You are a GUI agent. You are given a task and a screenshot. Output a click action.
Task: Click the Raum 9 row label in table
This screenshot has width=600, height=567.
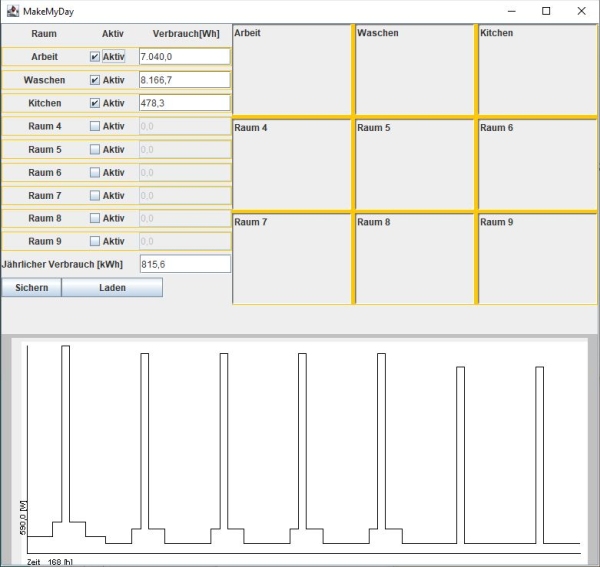click(44, 241)
